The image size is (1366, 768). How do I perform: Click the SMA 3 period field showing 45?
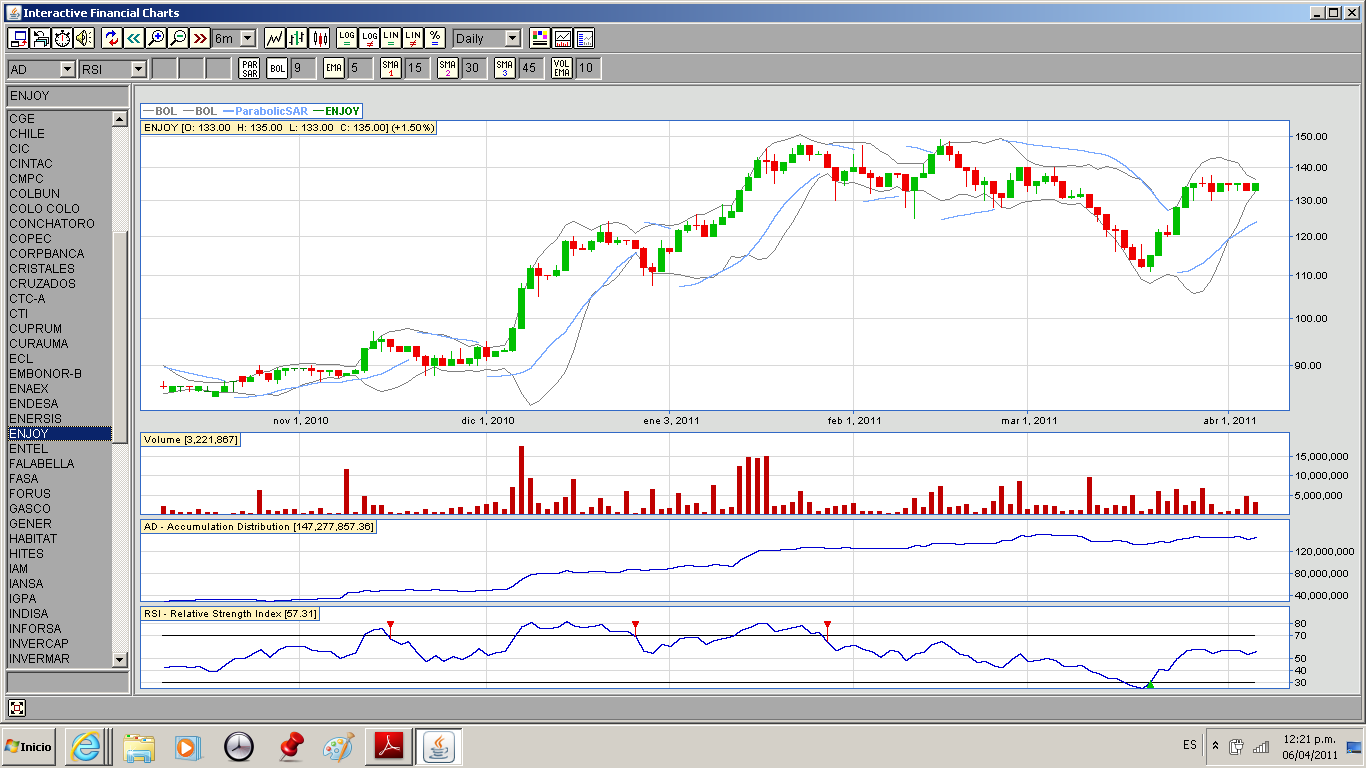[x=531, y=68]
